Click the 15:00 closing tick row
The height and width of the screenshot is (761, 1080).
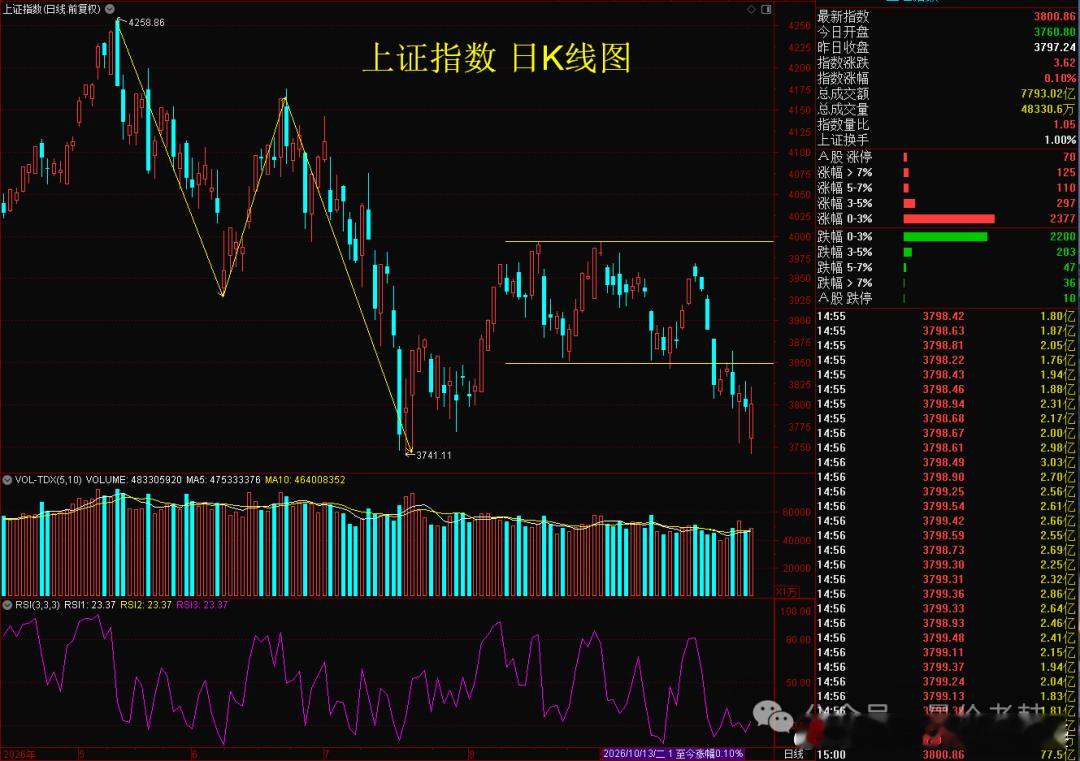[946, 754]
